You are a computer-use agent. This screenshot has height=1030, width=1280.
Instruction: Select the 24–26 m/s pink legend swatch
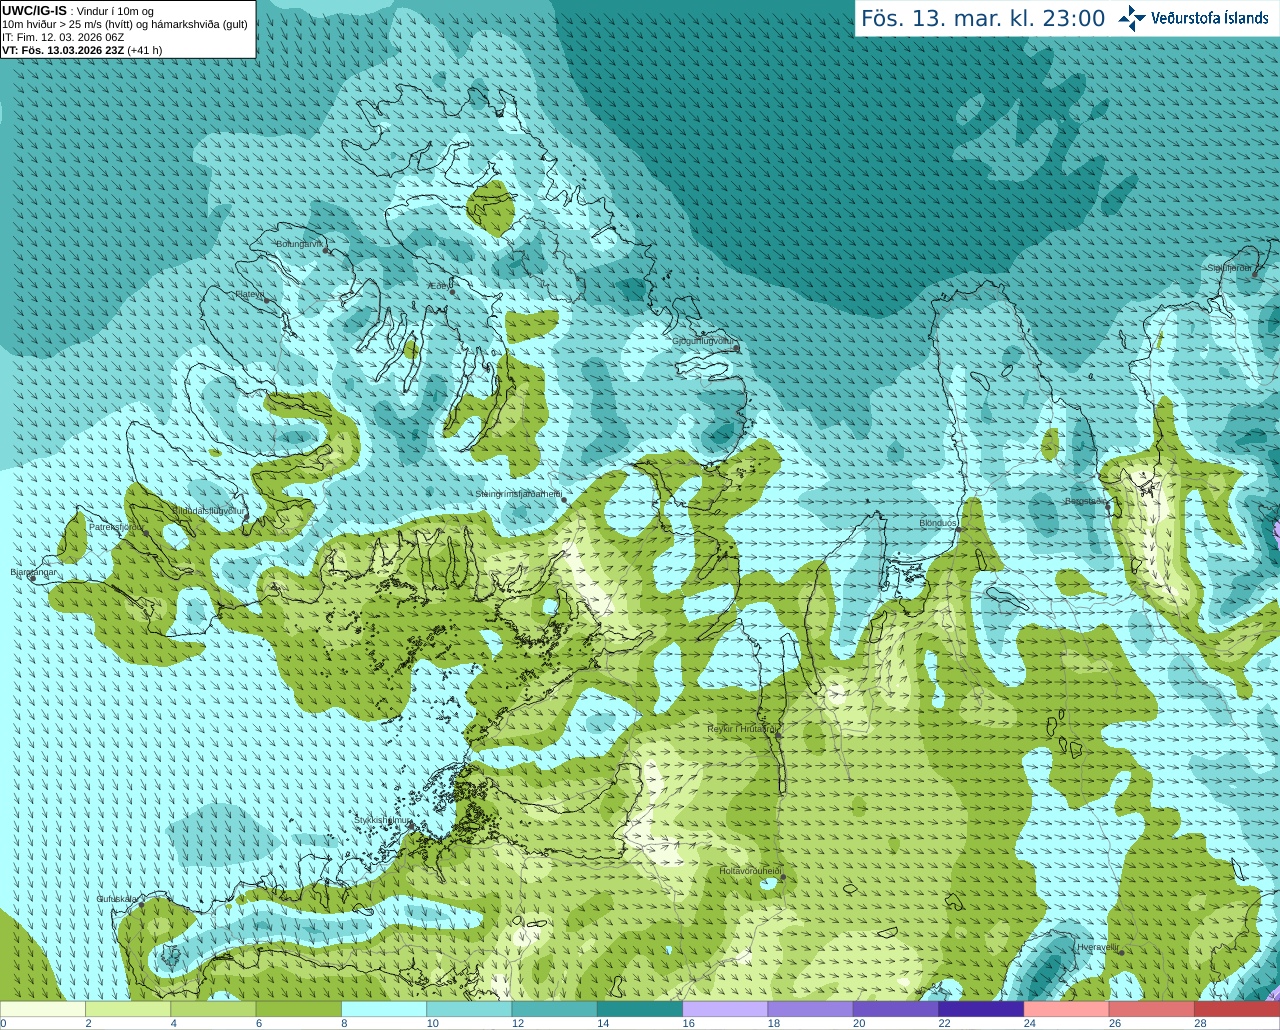pos(1067,1008)
